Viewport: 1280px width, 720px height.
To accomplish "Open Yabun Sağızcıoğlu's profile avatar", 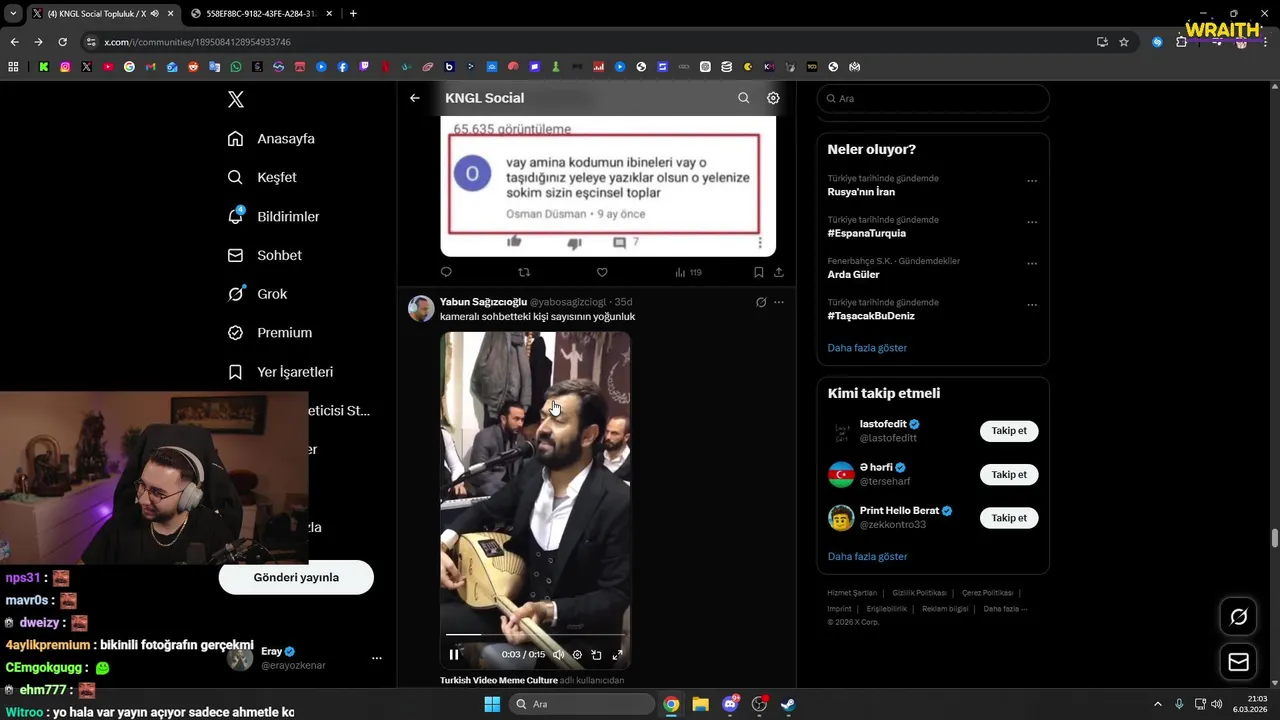I will pos(421,308).
